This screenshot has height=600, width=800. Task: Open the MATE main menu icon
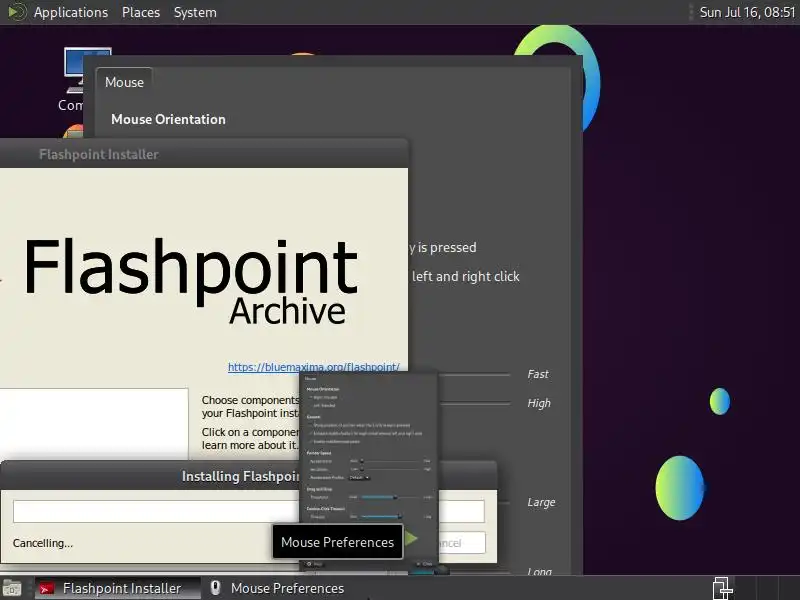tap(16, 12)
